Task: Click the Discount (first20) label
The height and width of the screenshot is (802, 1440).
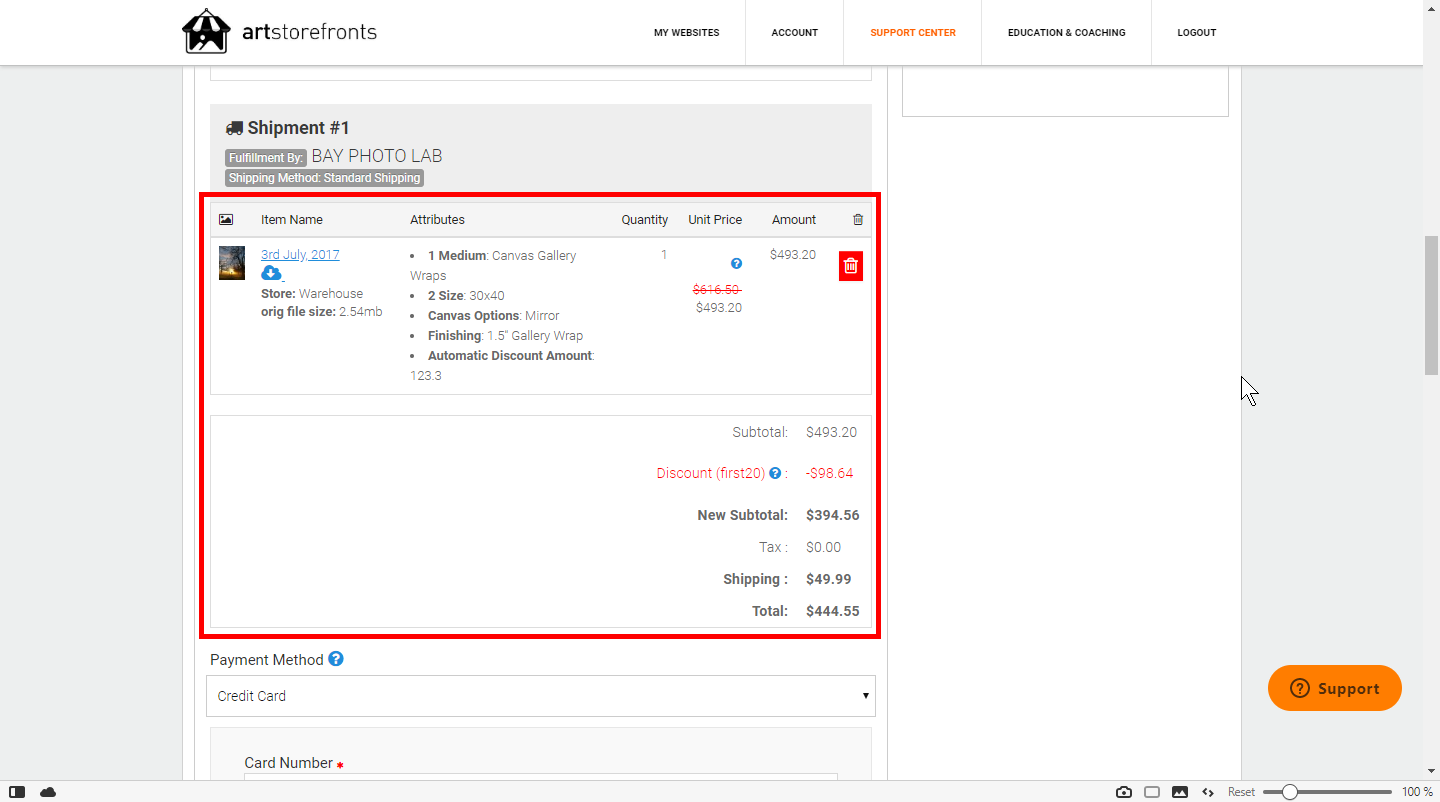Action: [710, 473]
